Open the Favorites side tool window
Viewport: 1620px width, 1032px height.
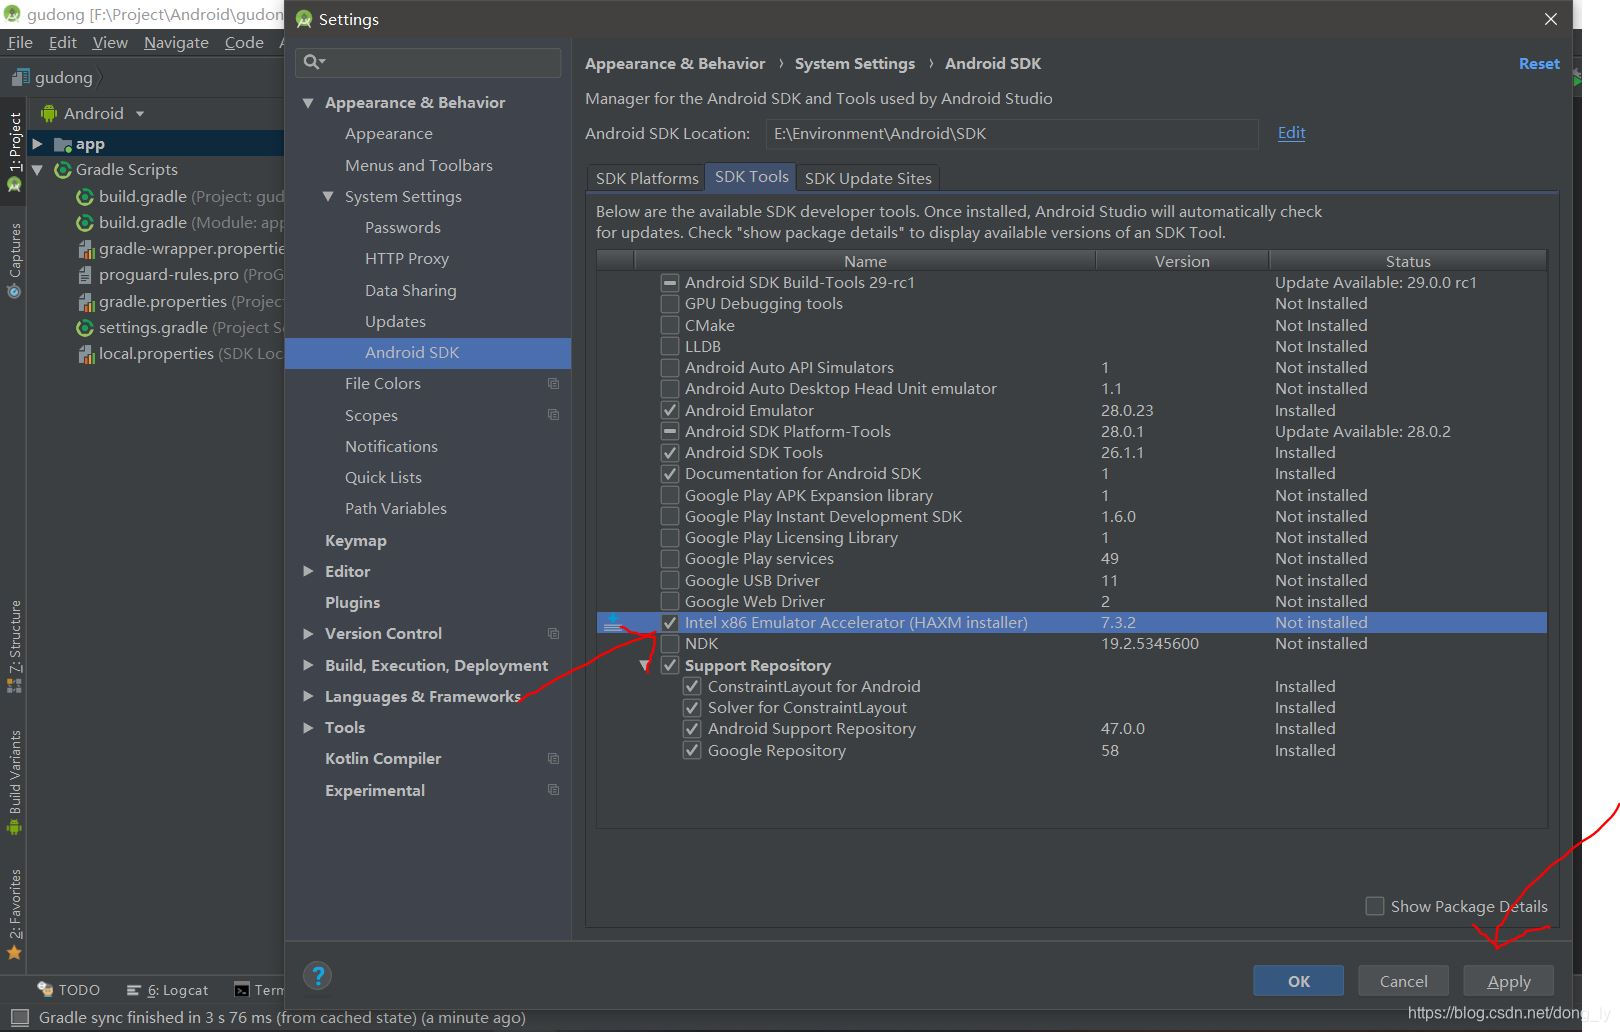pyautogui.click(x=14, y=913)
